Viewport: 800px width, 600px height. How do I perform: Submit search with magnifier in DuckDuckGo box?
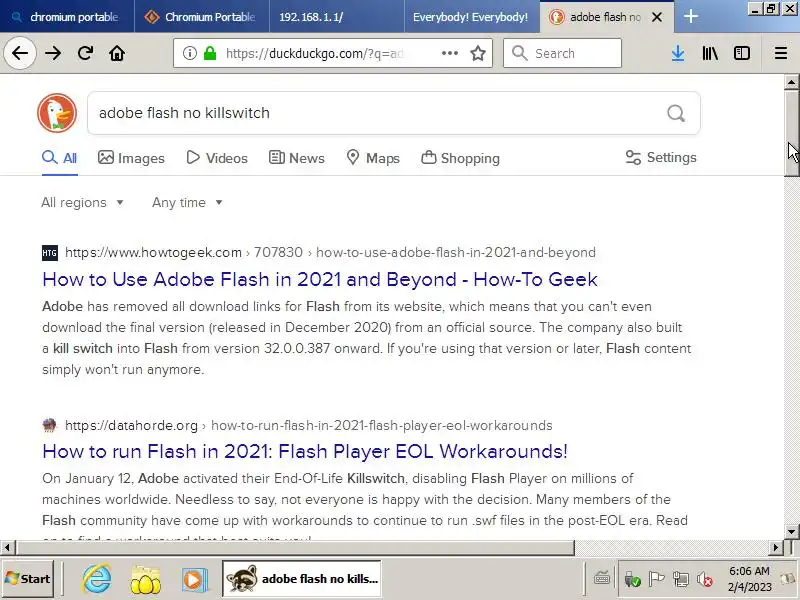pos(676,113)
